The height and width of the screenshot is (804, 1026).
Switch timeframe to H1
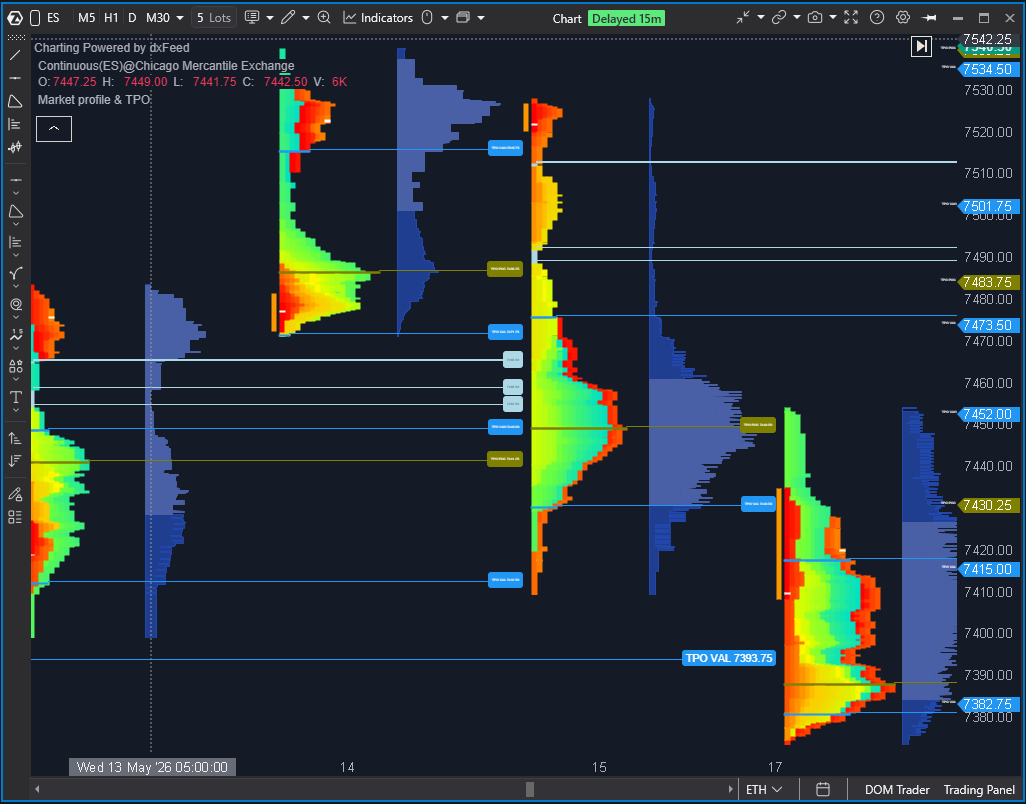[x=111, y=18]
